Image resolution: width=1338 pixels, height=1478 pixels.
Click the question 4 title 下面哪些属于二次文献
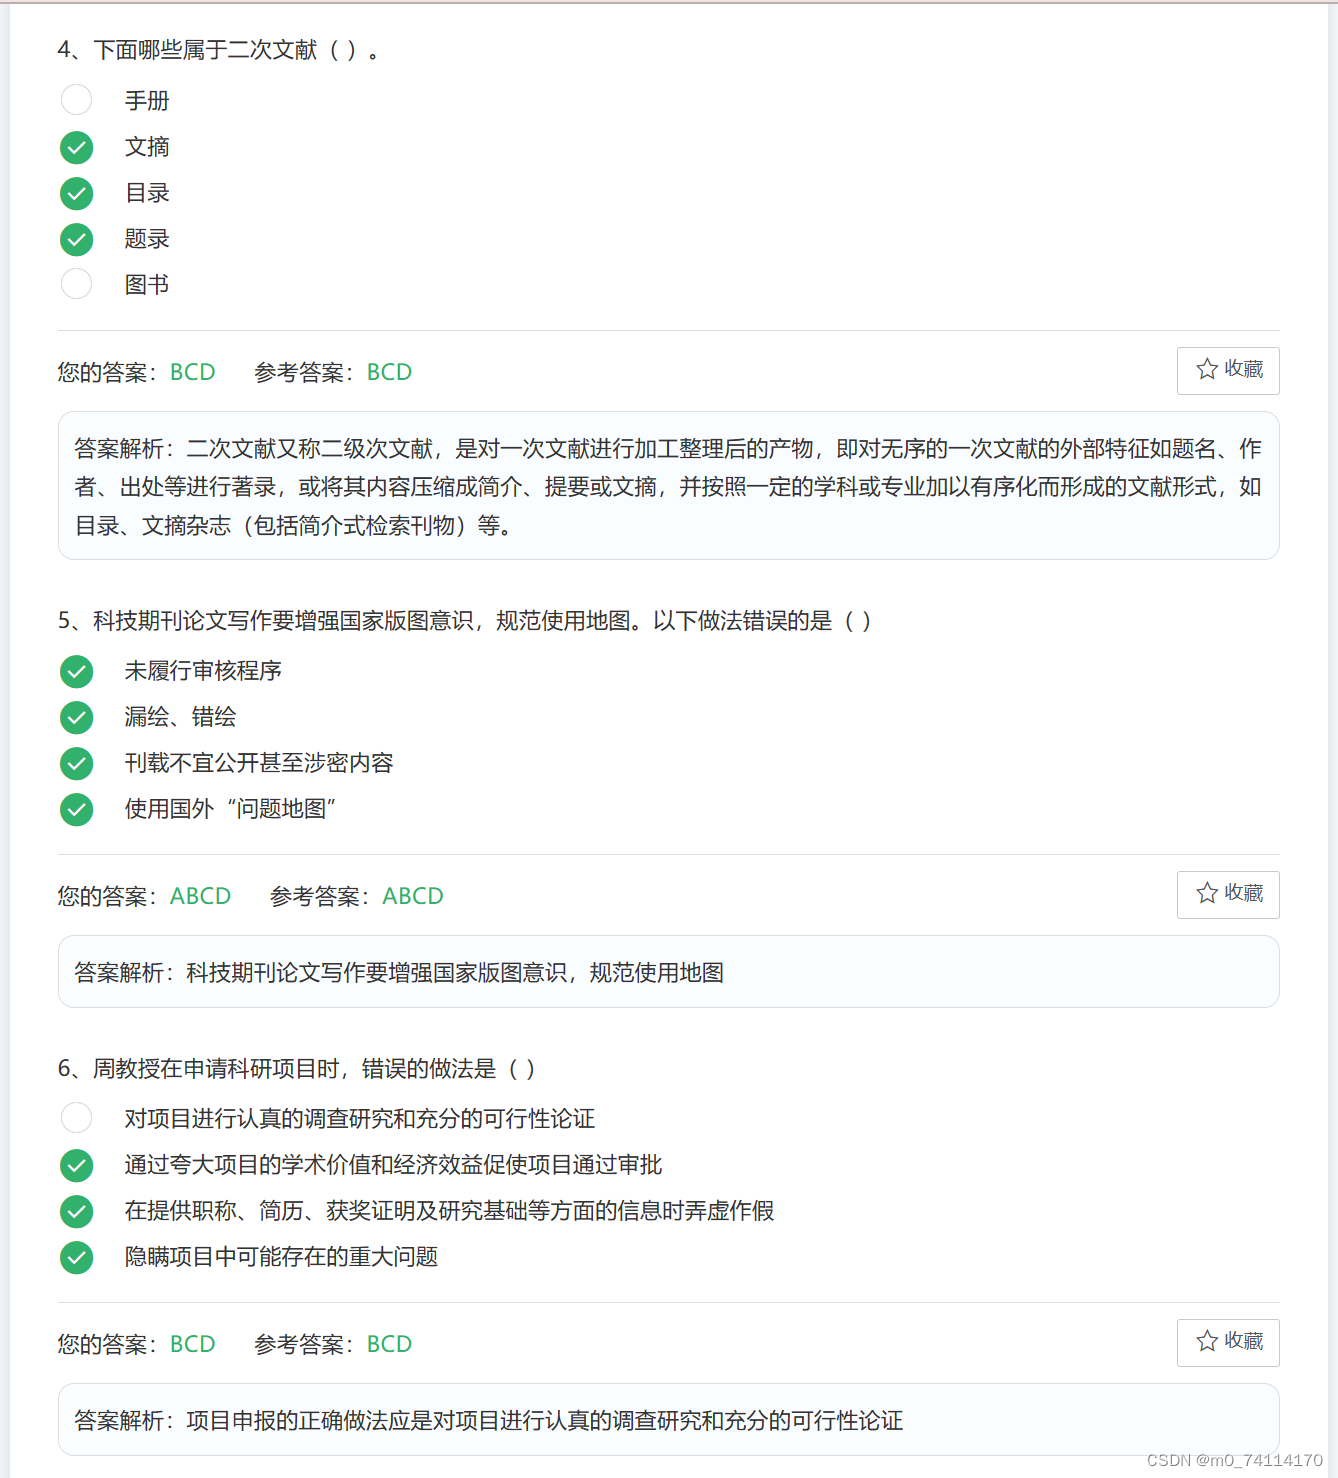[219, 50]
